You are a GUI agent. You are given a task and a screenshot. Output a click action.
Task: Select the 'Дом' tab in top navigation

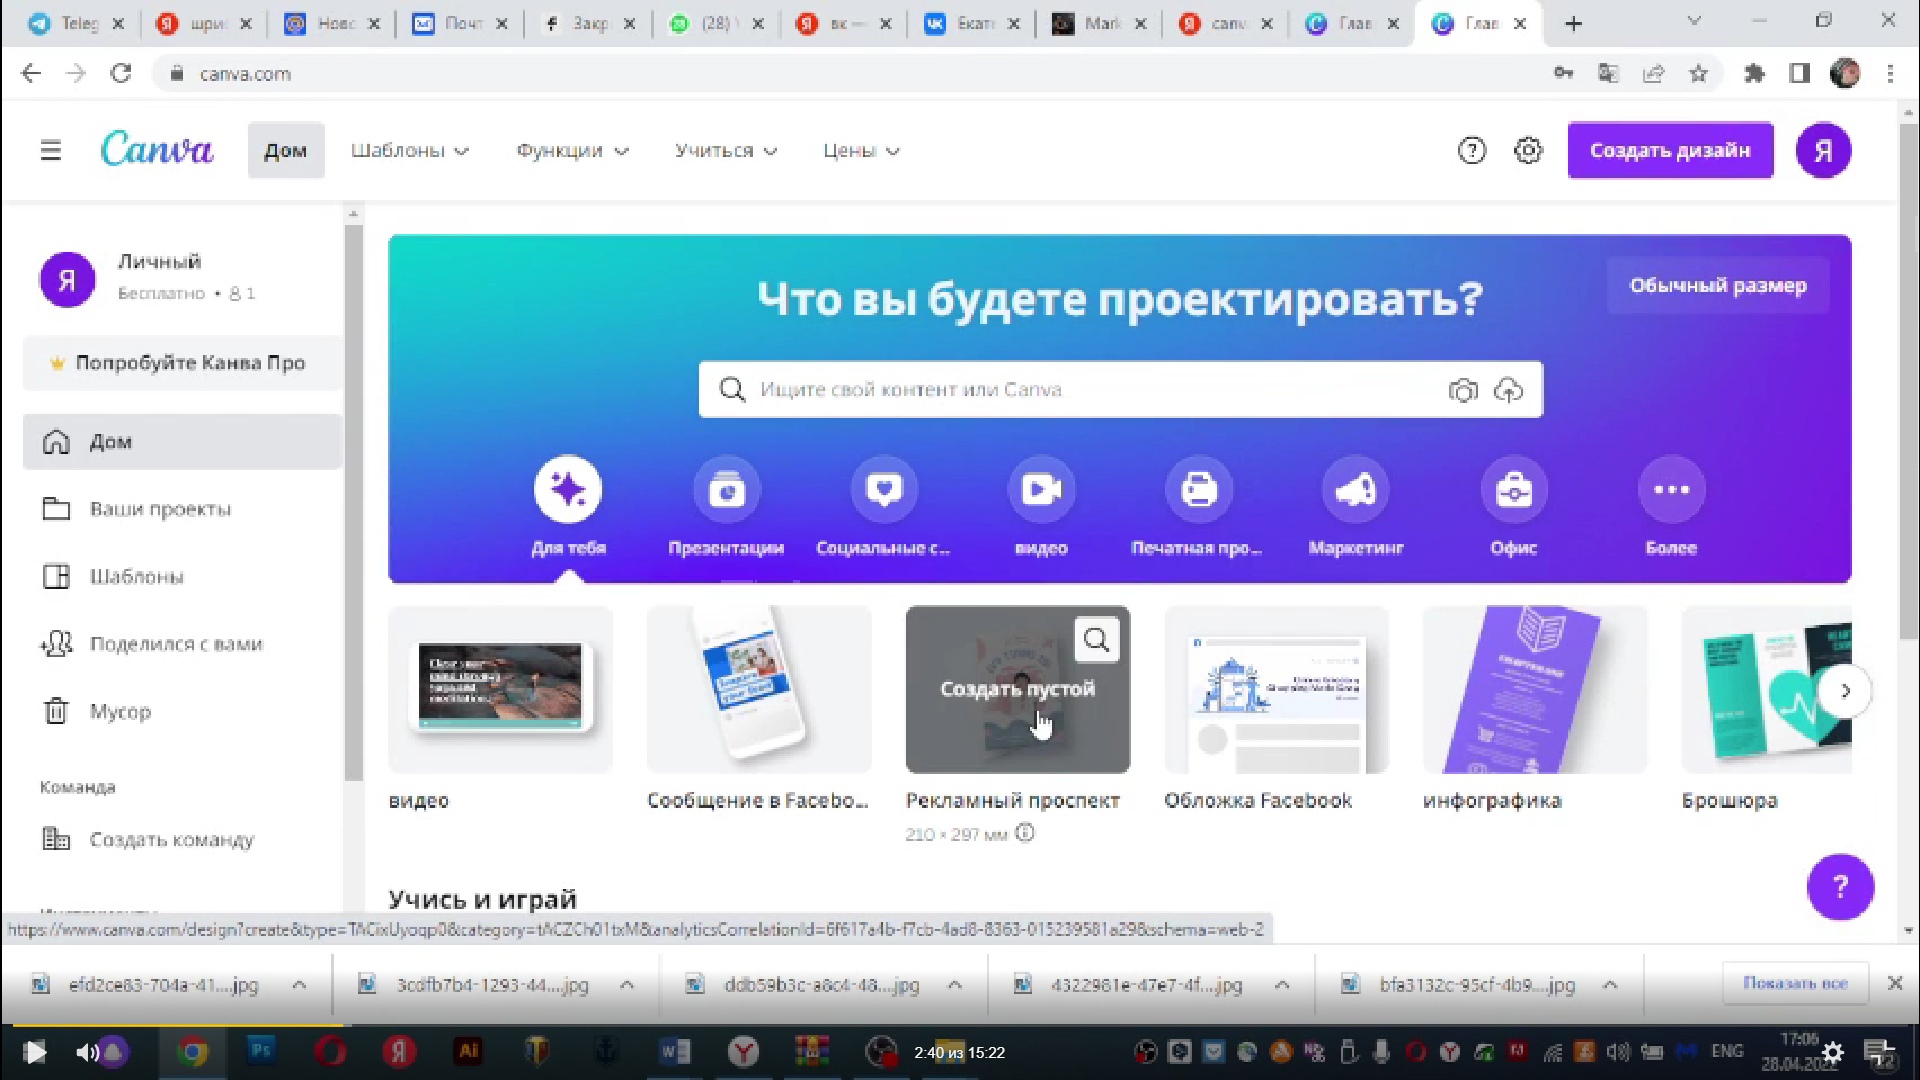(x=286, y=151)
